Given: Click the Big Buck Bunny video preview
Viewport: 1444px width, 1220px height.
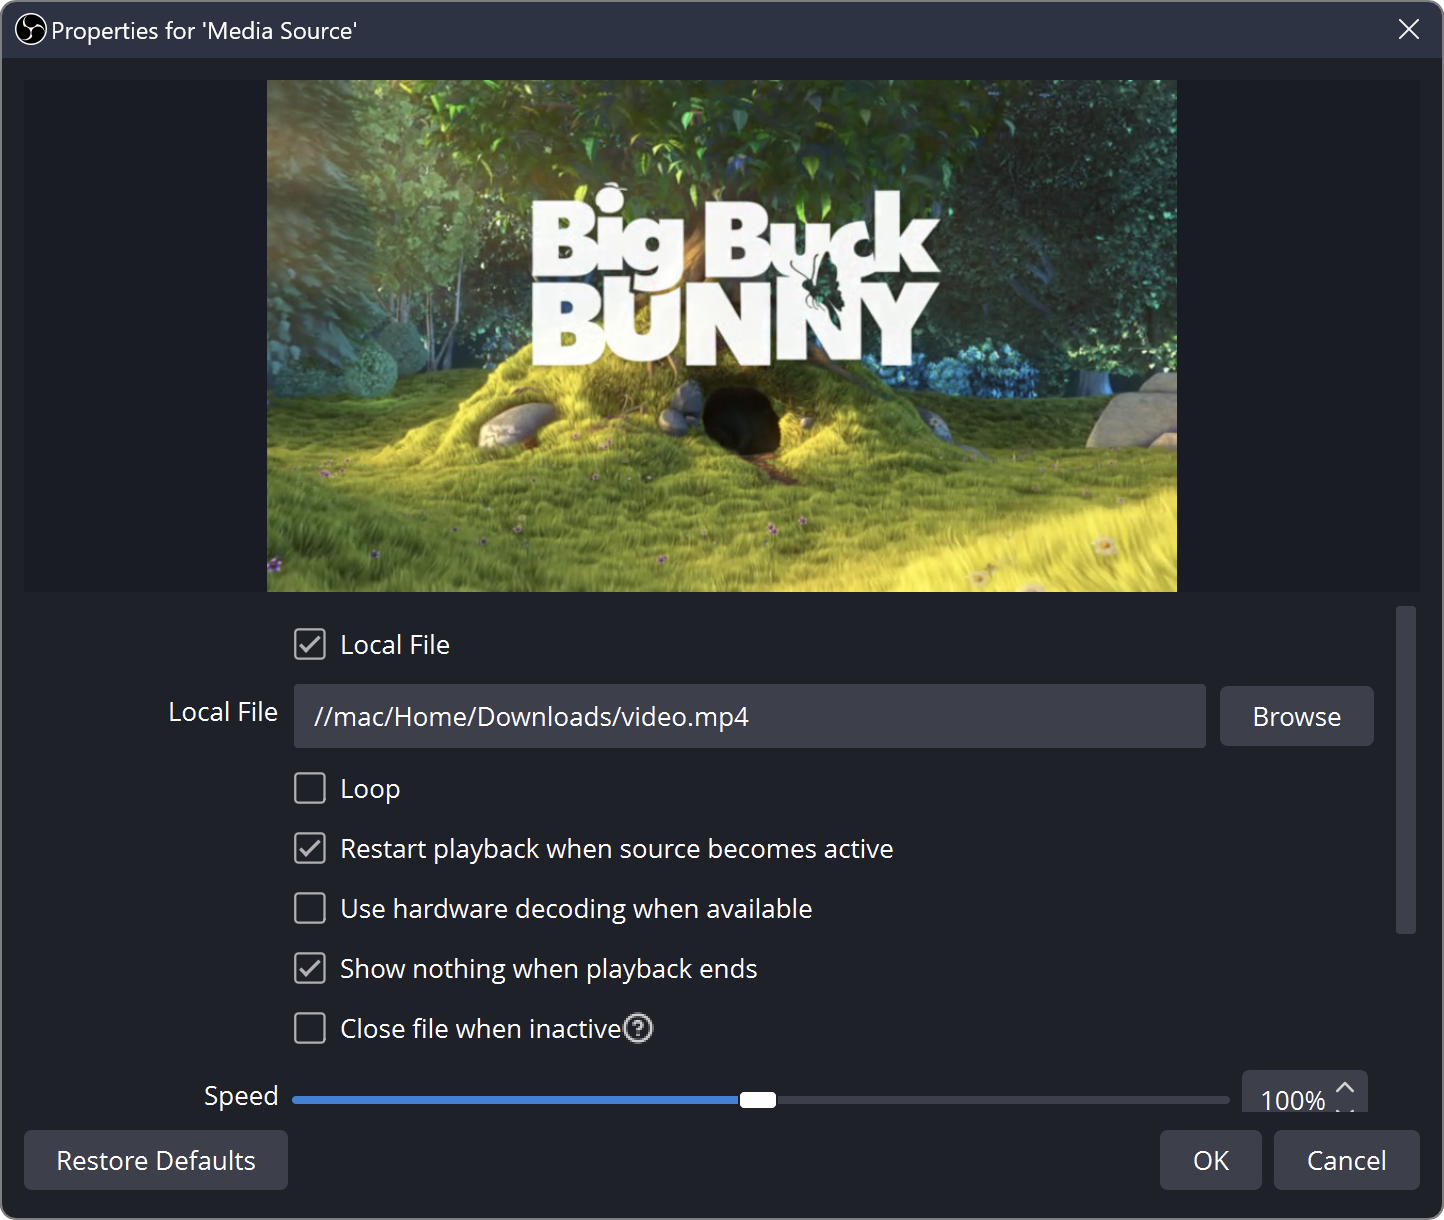Looking at the screenshot, I should (721, 336).
